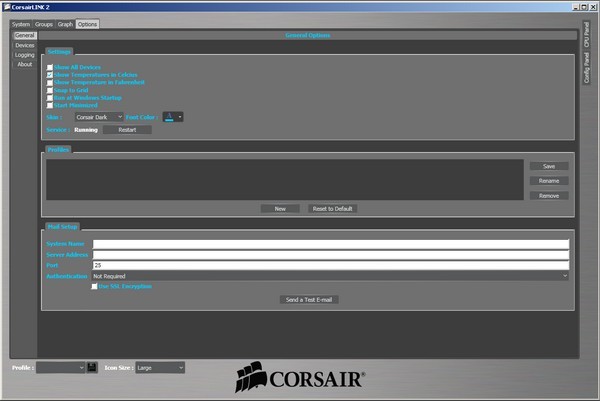Click inside the empty Profiles list box
Viewport: 600px width, 401px height.
[x=285, y=179]
